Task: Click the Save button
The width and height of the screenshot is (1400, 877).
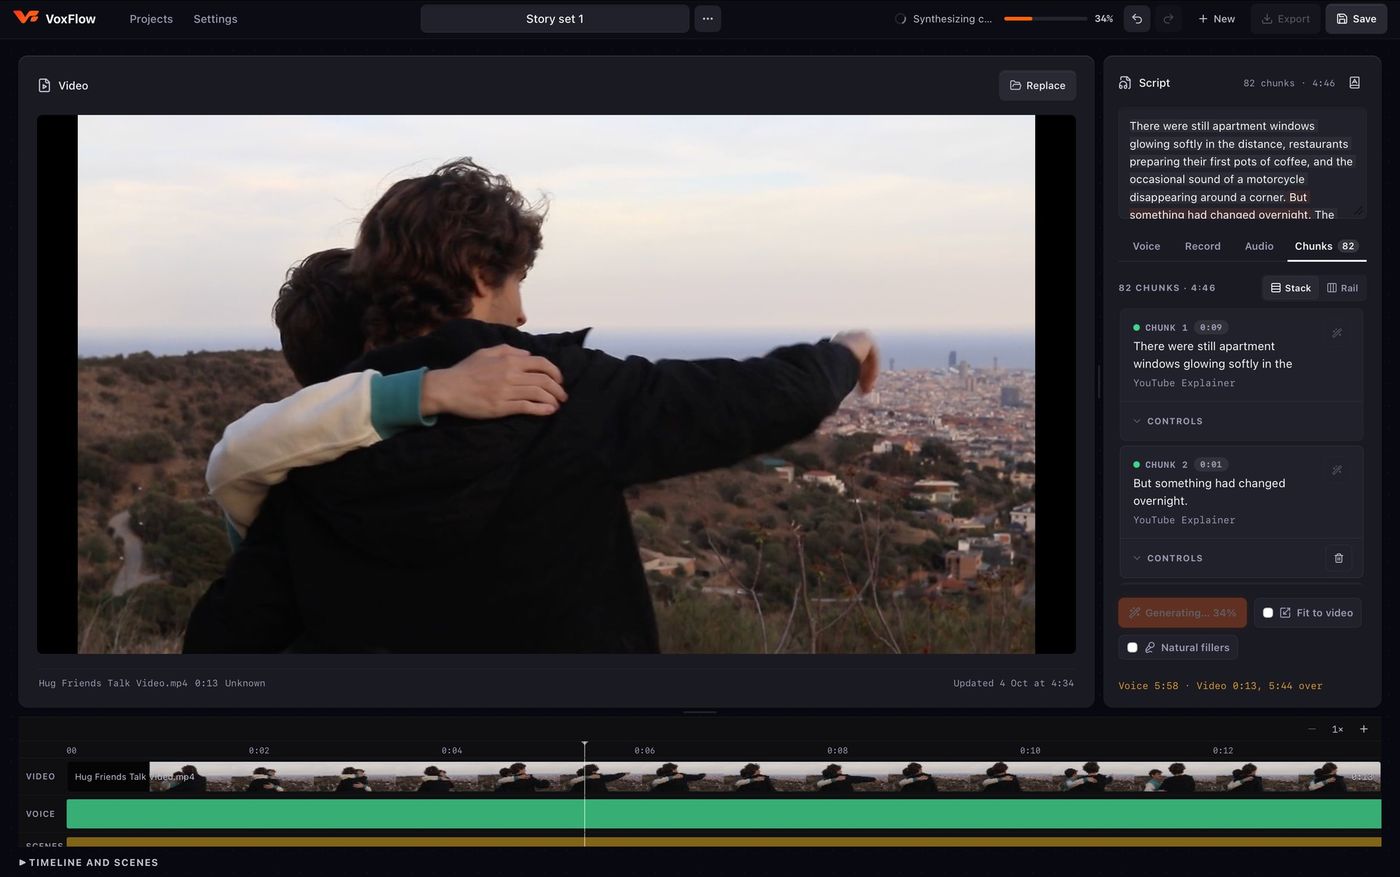Action: (x=1356, y=19)
